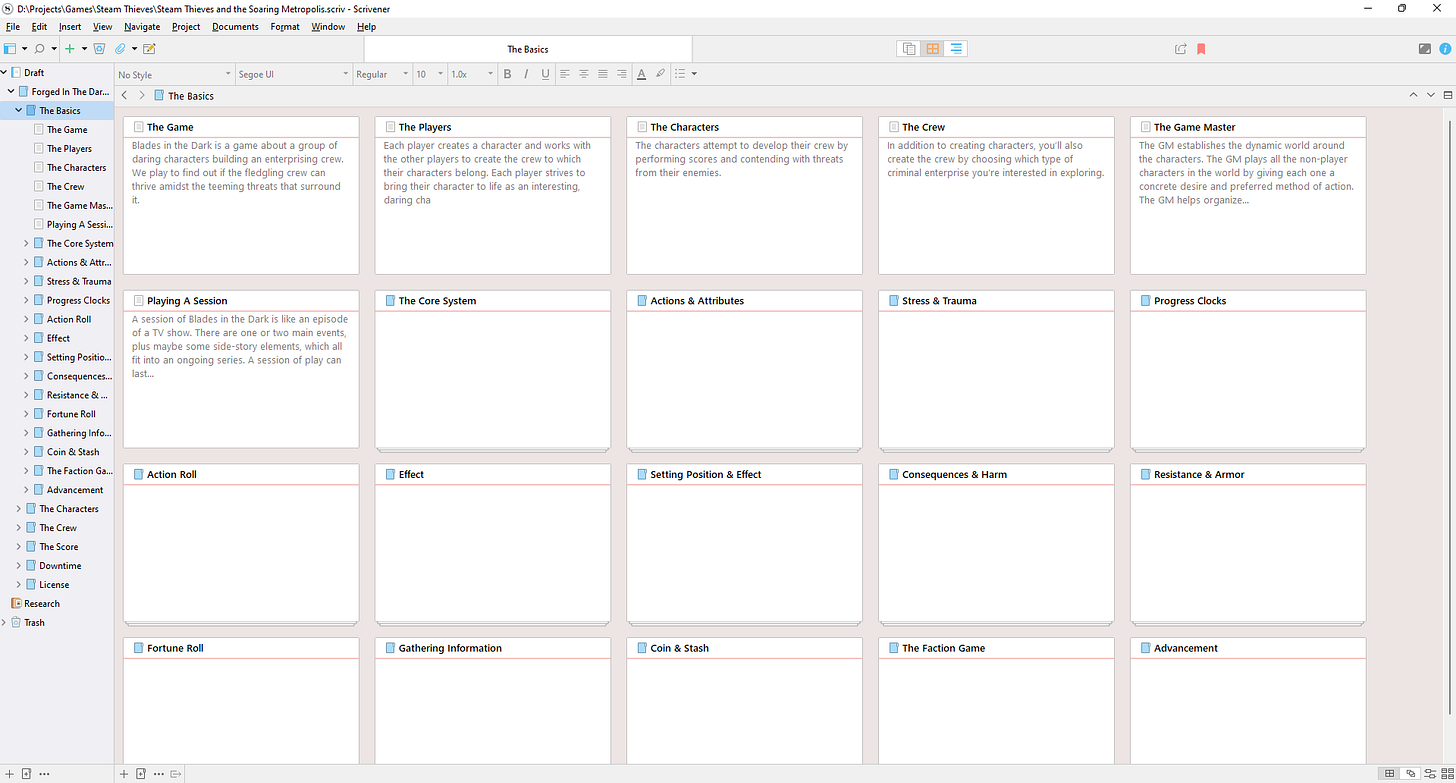The width and height of the screenshot is (1456, 783).
Task: Click the Insert attachment paperclip icon
Action: click(x=120, y=48)
